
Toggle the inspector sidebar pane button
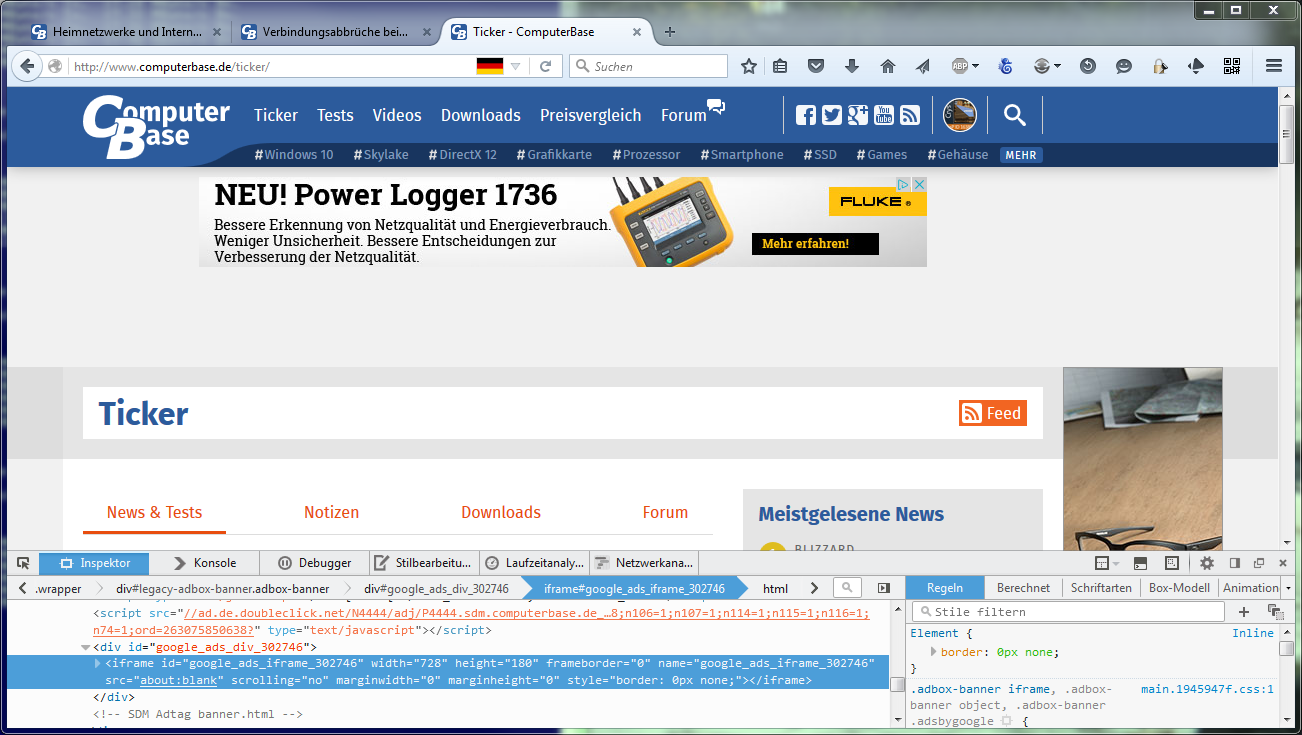point(884,588)
